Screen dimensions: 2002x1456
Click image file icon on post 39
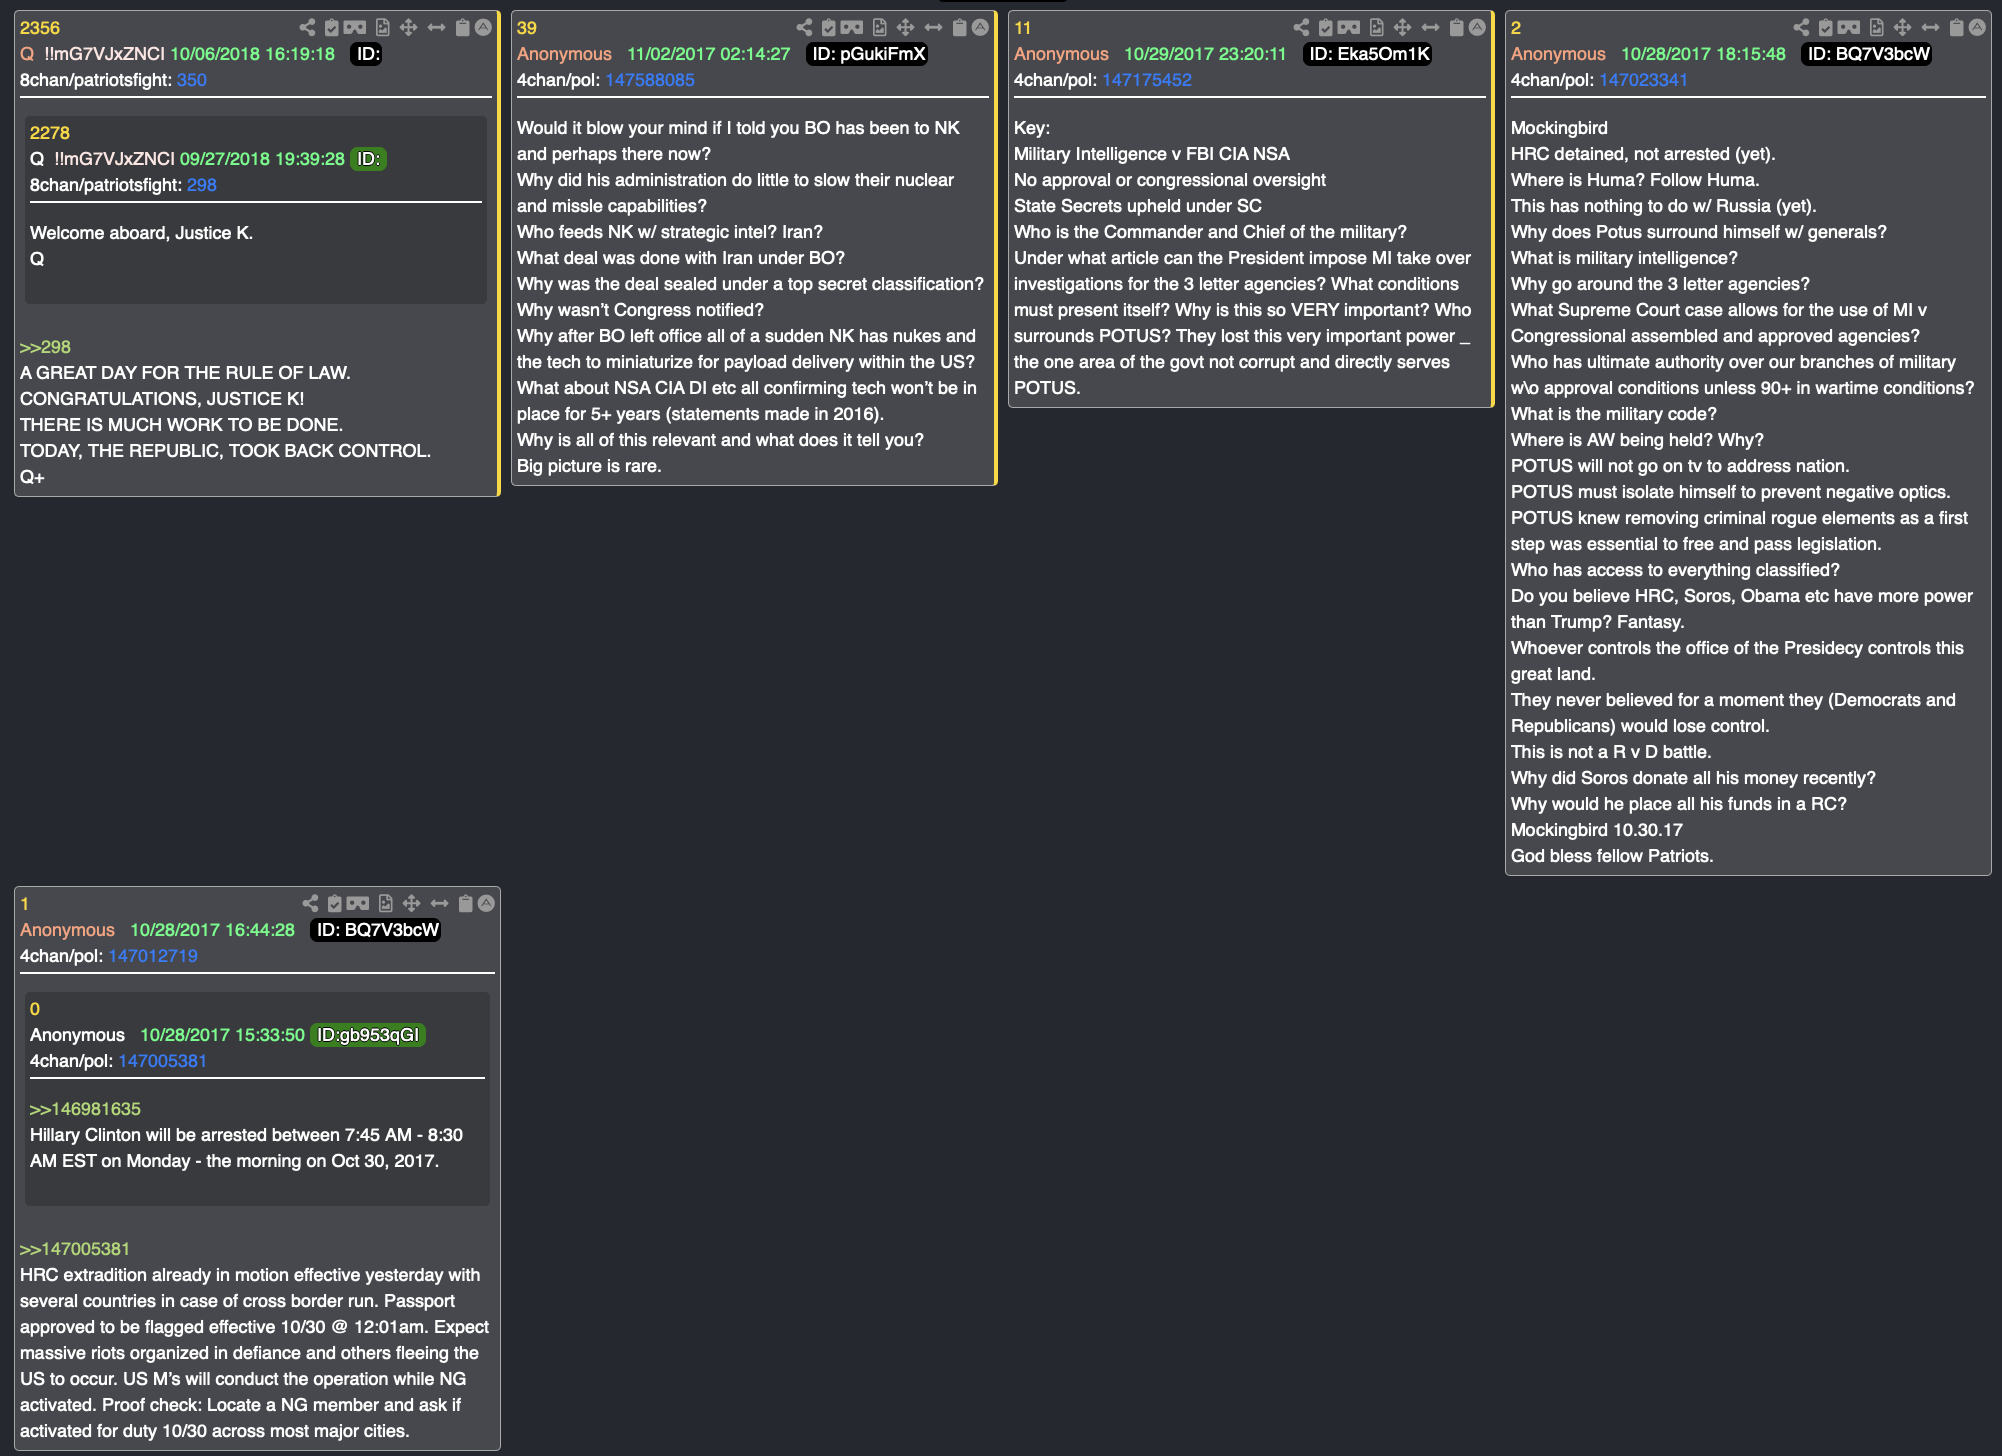[879, 27]
